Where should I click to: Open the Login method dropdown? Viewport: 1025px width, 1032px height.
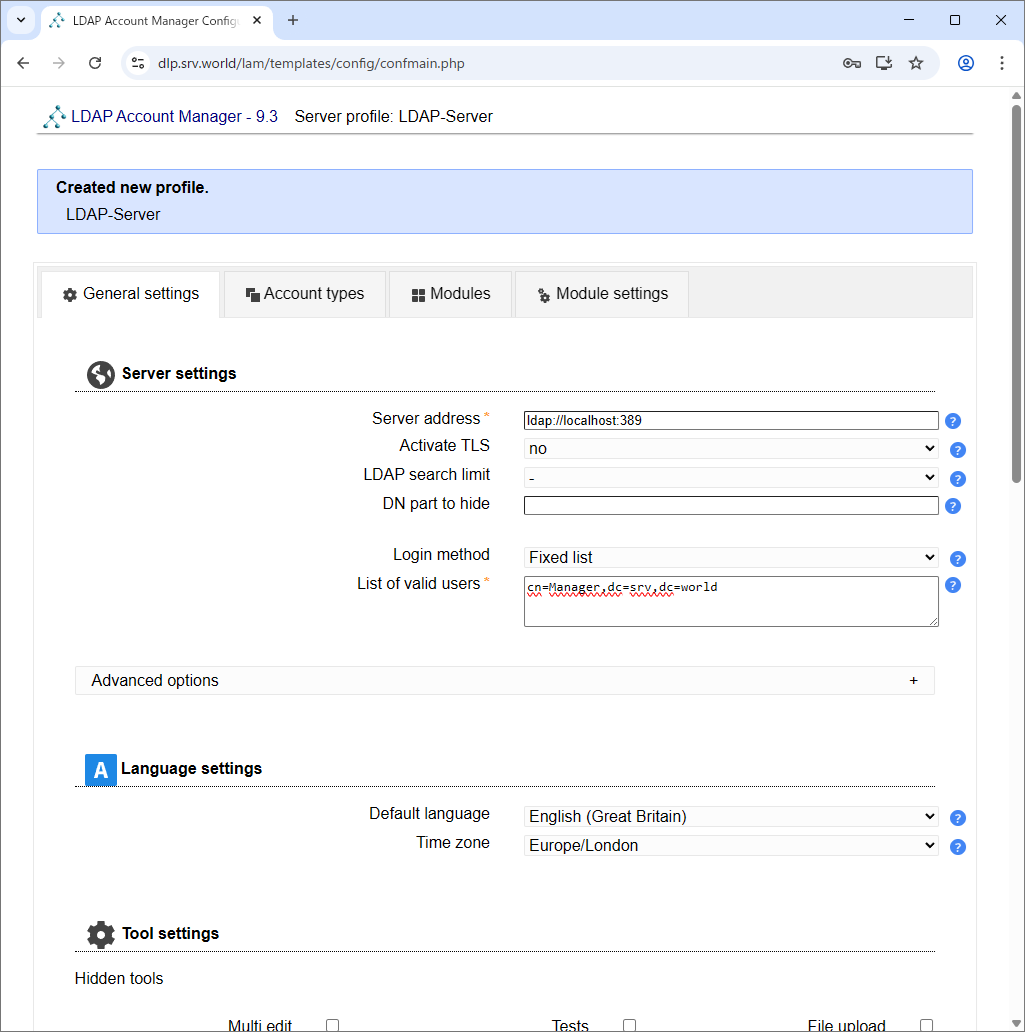(731, 558)
